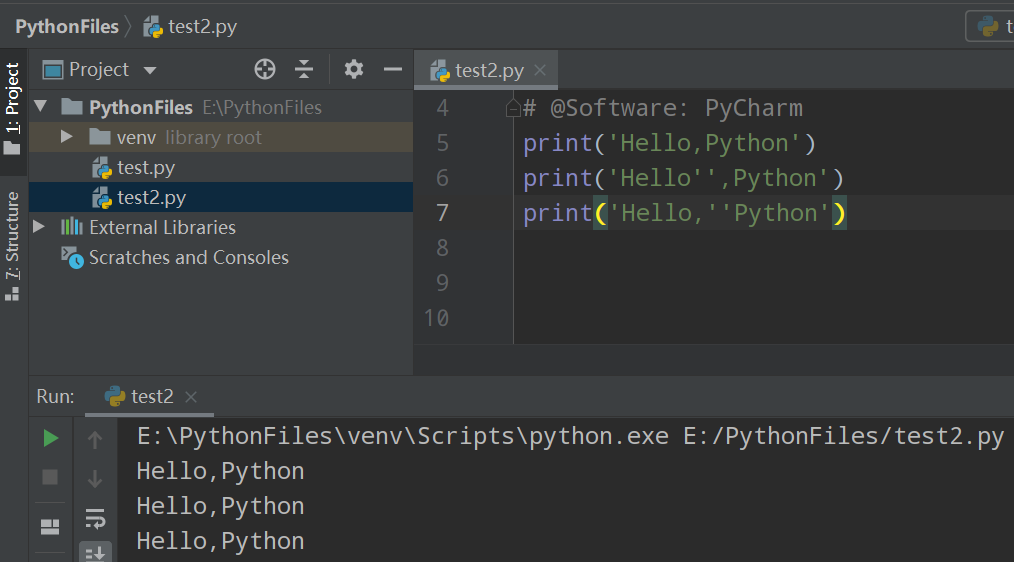Click the @Software: PyCharm comment
This screenshot has height=562, width=1014.
tap(663, 108)
